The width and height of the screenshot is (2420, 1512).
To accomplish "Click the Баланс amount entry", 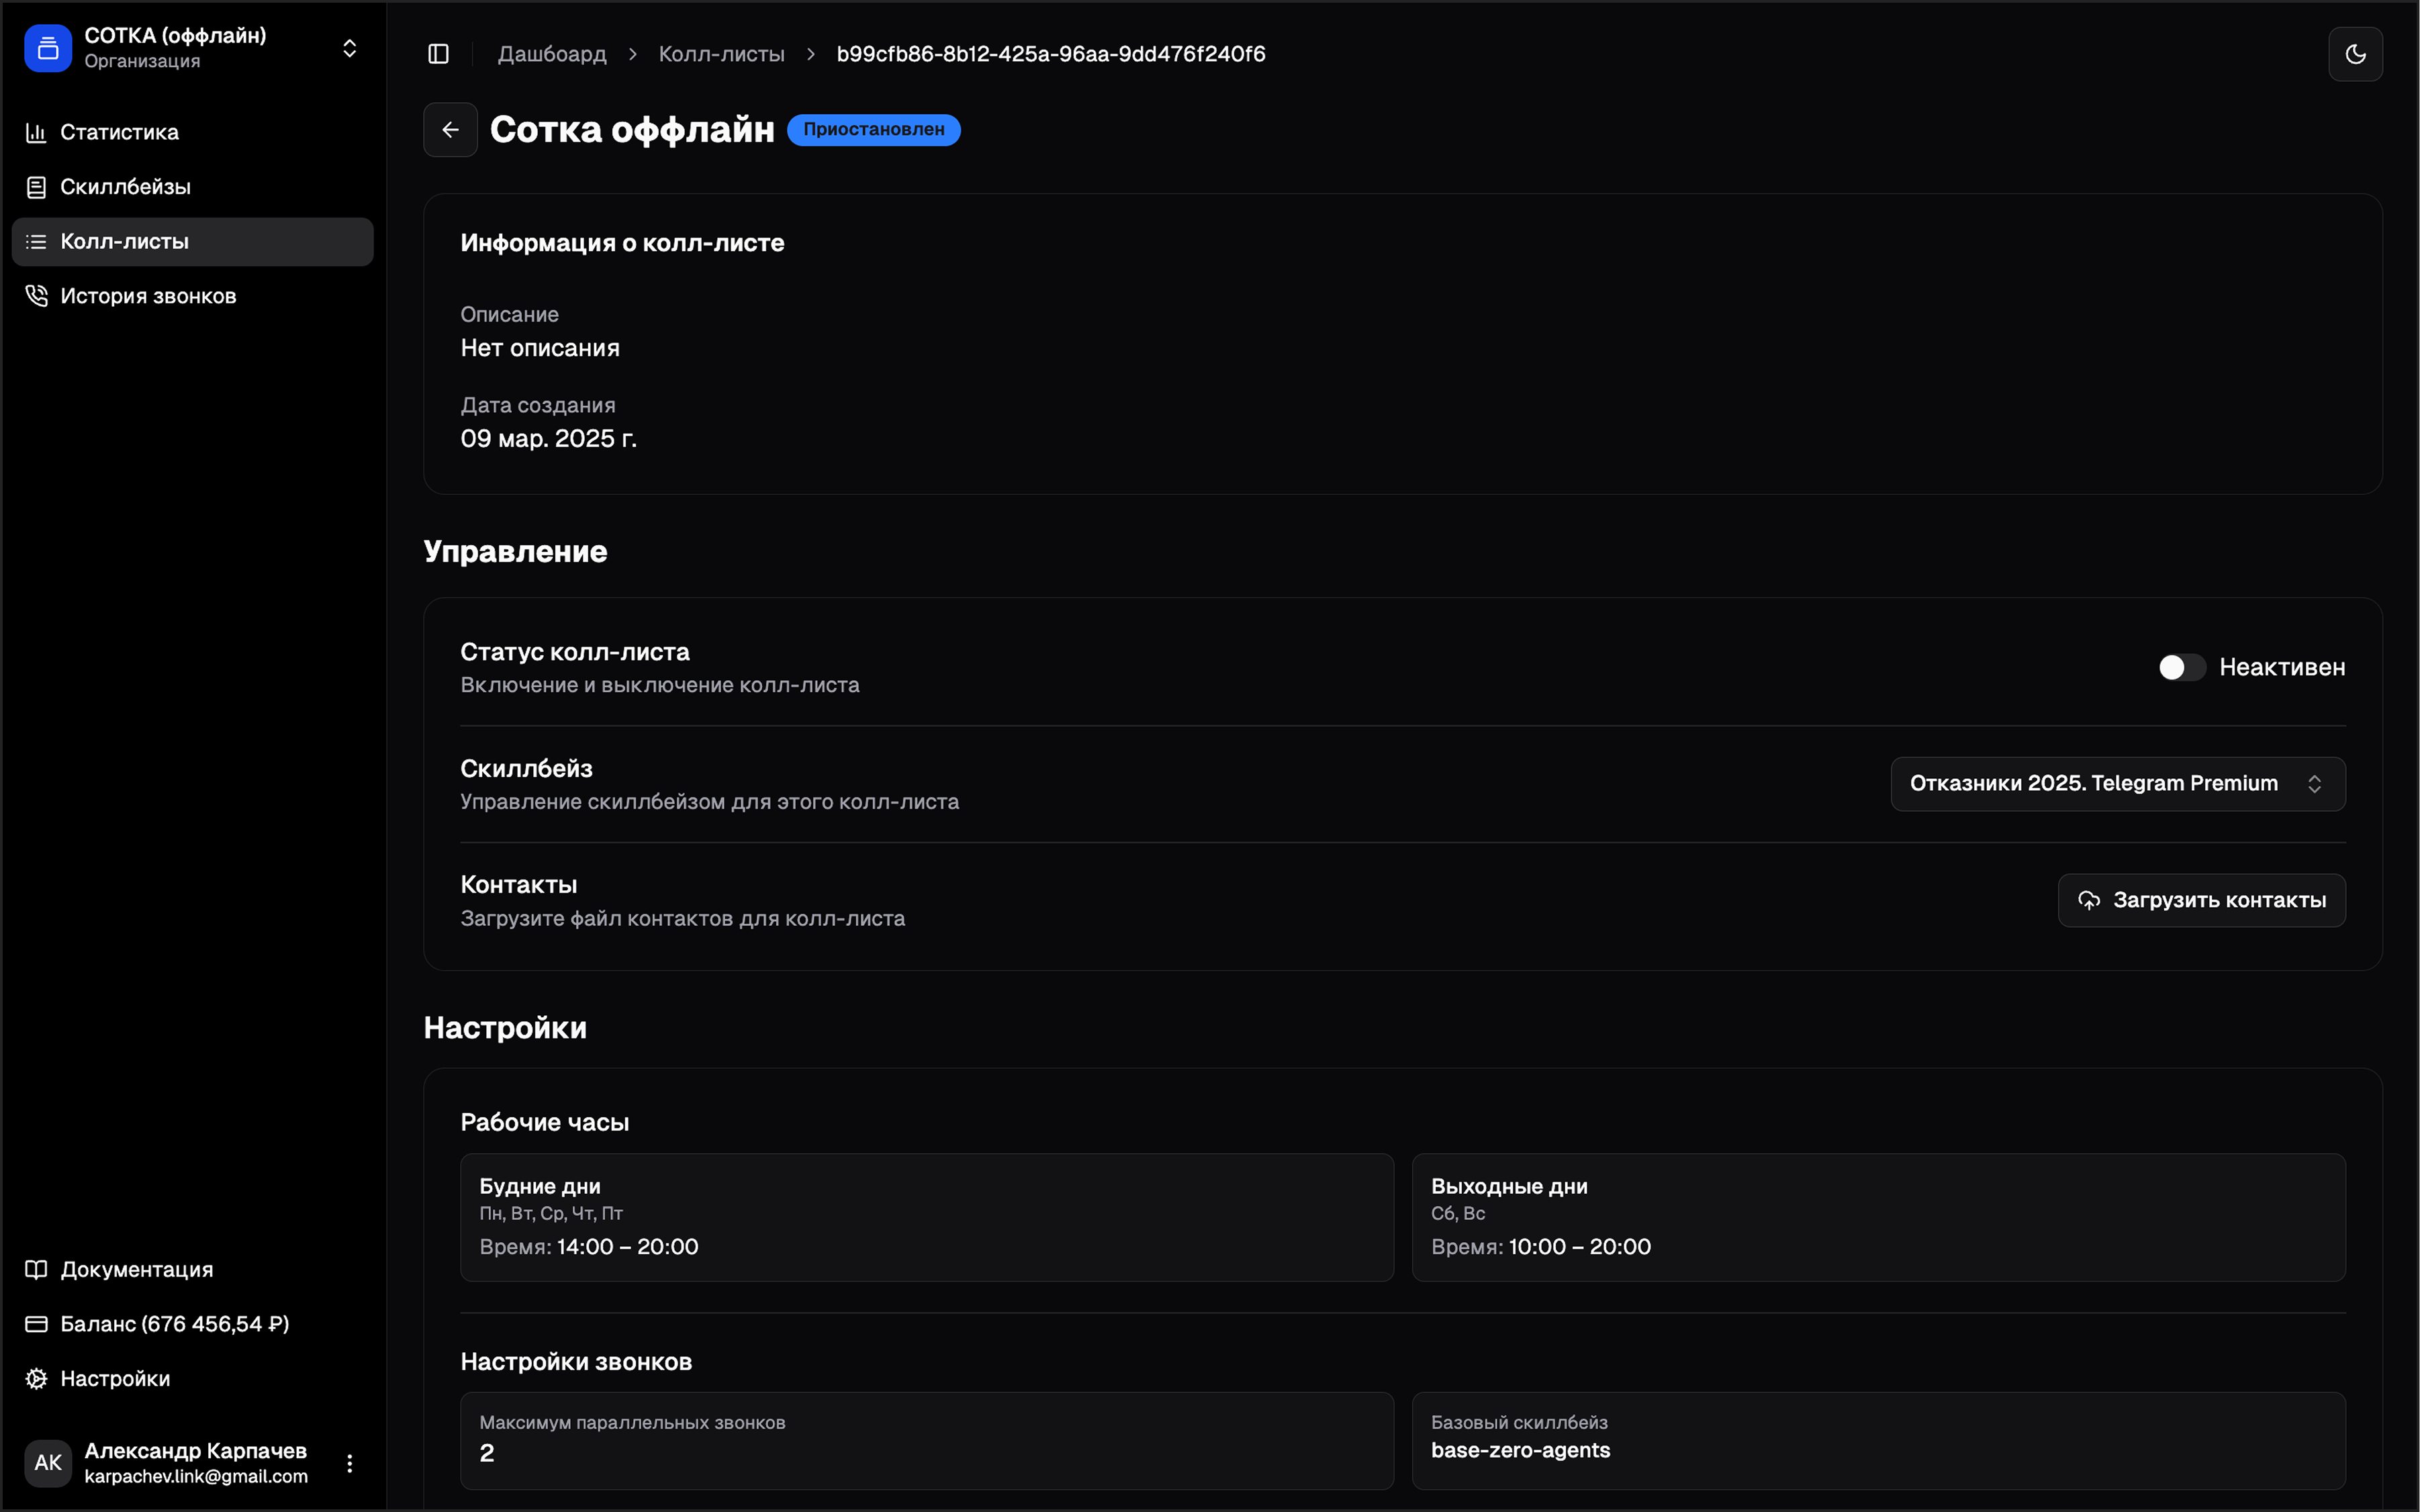I will (174, 1324).
